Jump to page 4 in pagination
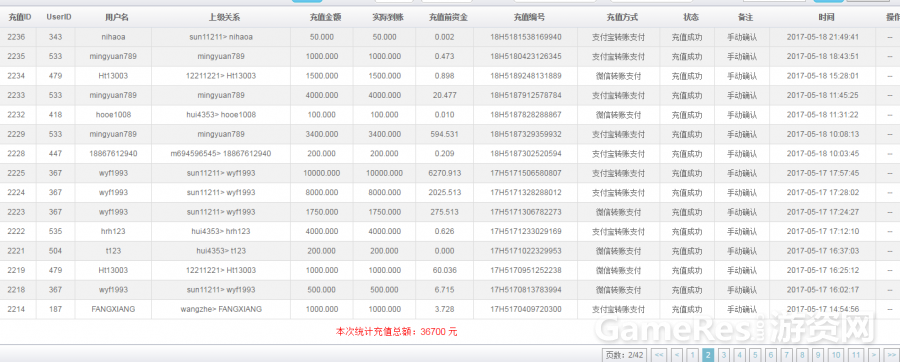The image size is (900, 362). tap(740, 355)
